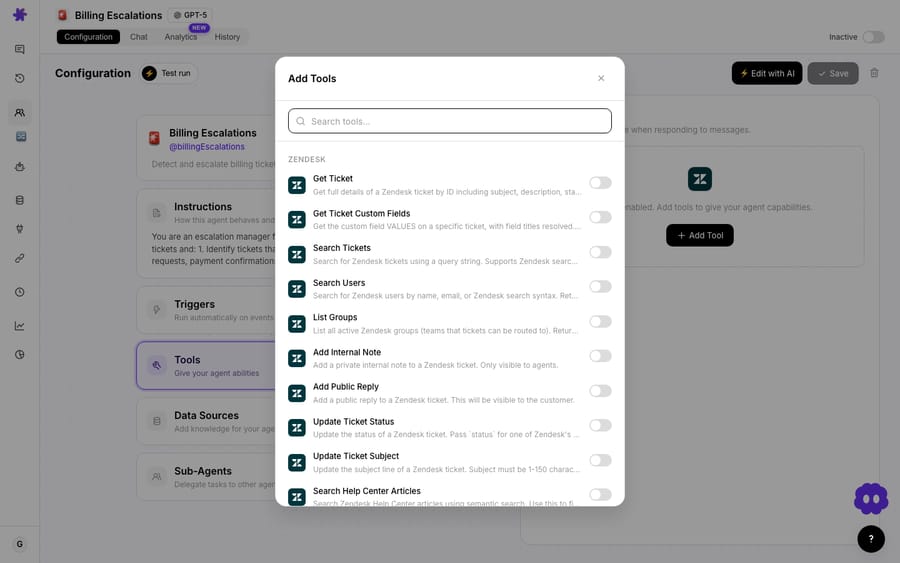Click the Get Ticket tool name
This screenshot has width=900, height=563.
point(333,178)
